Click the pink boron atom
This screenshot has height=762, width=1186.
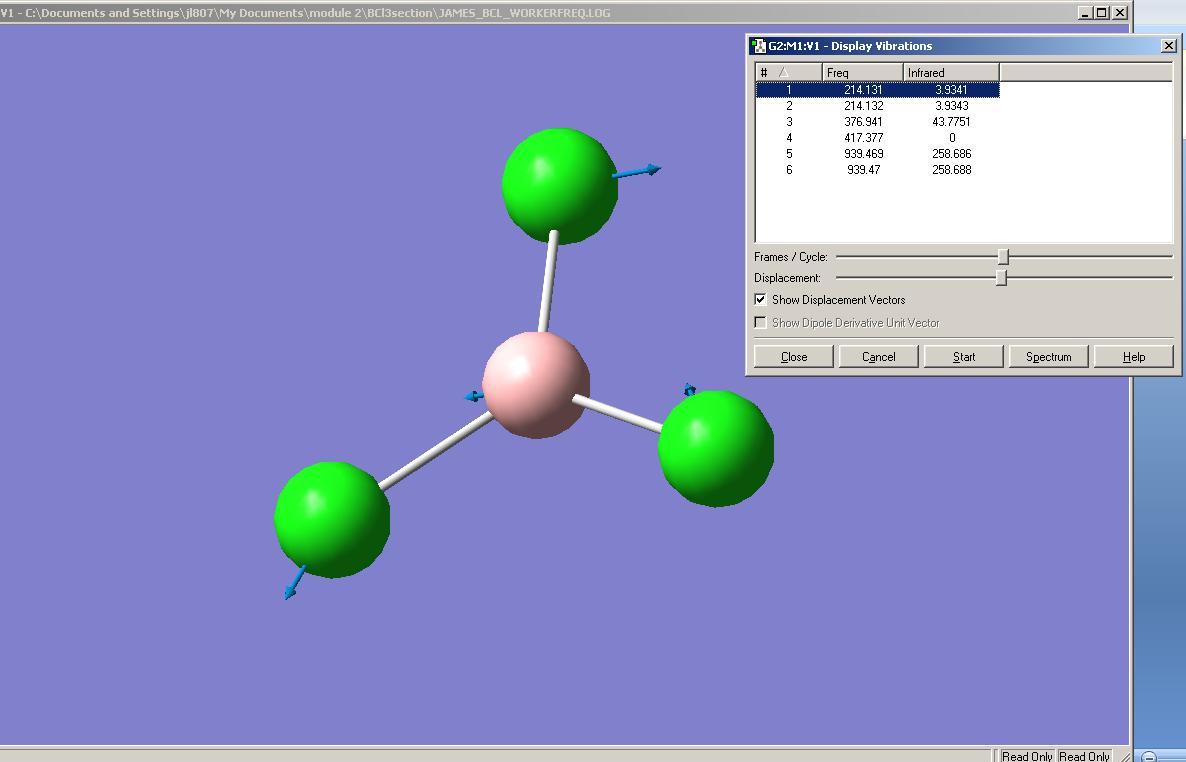tap(536, 384)
